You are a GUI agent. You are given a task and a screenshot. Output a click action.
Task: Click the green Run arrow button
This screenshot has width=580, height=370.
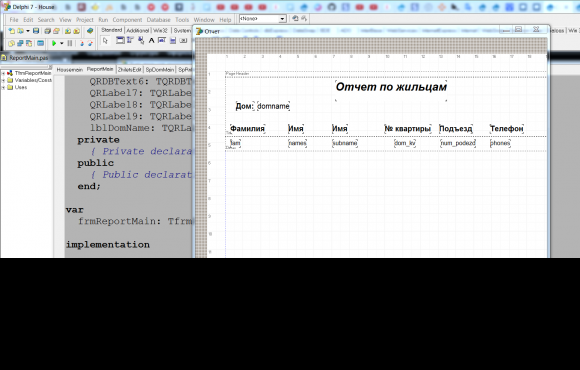54,43
